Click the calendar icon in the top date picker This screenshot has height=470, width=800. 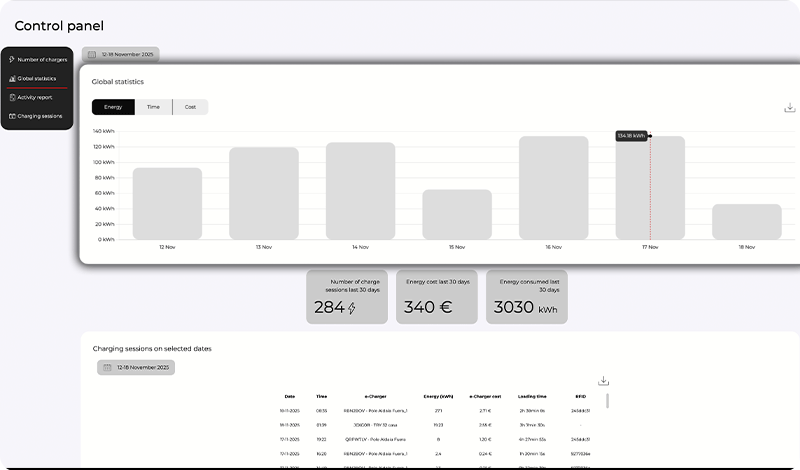(x=92, y=55)
